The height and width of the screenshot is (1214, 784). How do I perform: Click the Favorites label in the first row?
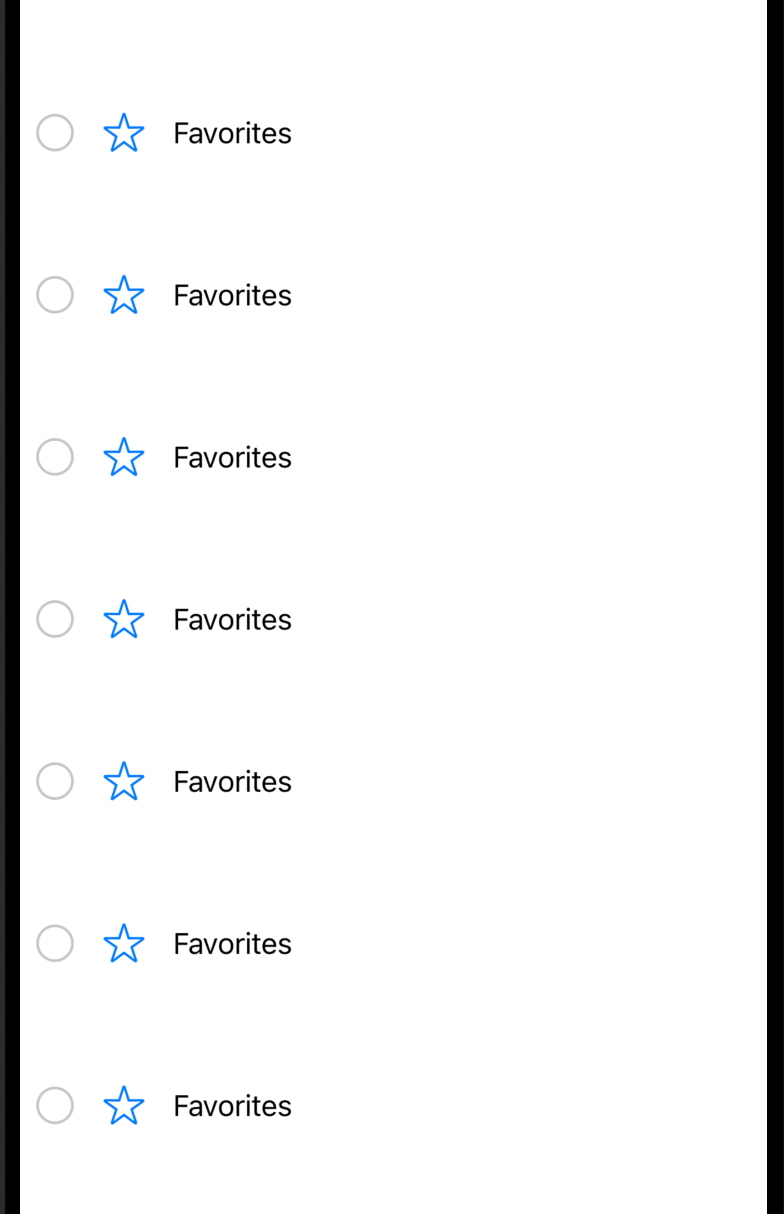232,133
